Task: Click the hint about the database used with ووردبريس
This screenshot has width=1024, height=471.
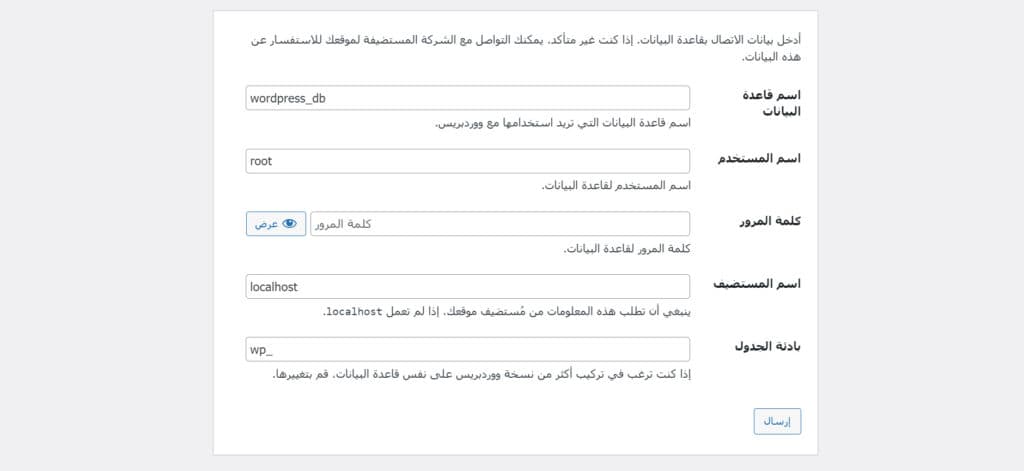Action: click(x=563, y=123)
